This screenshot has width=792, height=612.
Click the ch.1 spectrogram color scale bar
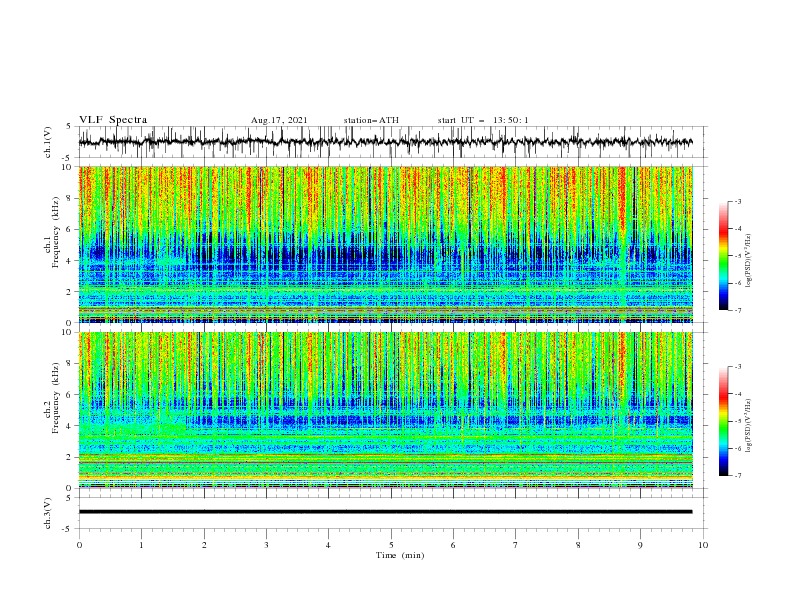[723, 256]
